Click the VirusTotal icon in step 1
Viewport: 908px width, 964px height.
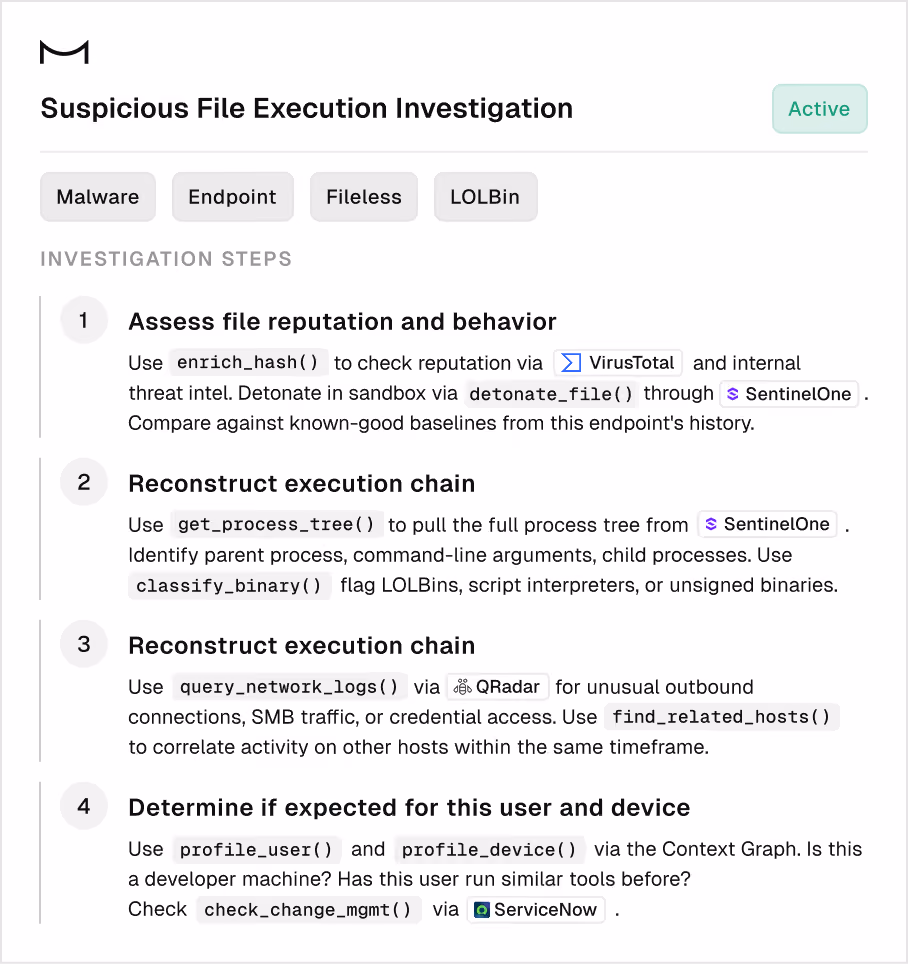point(571,363)
